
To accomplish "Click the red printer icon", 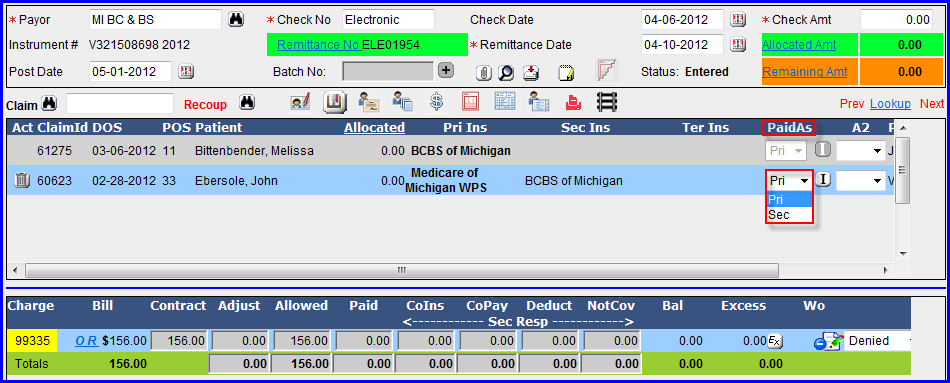I will pos(573,103).
